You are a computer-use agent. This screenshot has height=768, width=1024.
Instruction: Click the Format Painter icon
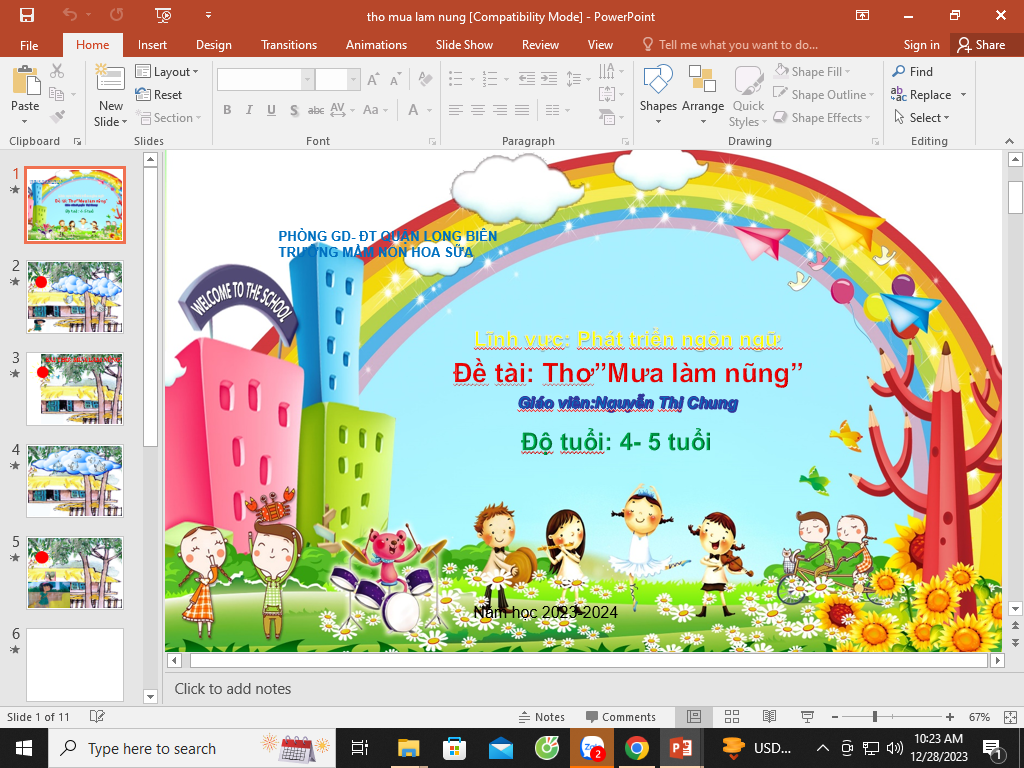tap(57, 117)
